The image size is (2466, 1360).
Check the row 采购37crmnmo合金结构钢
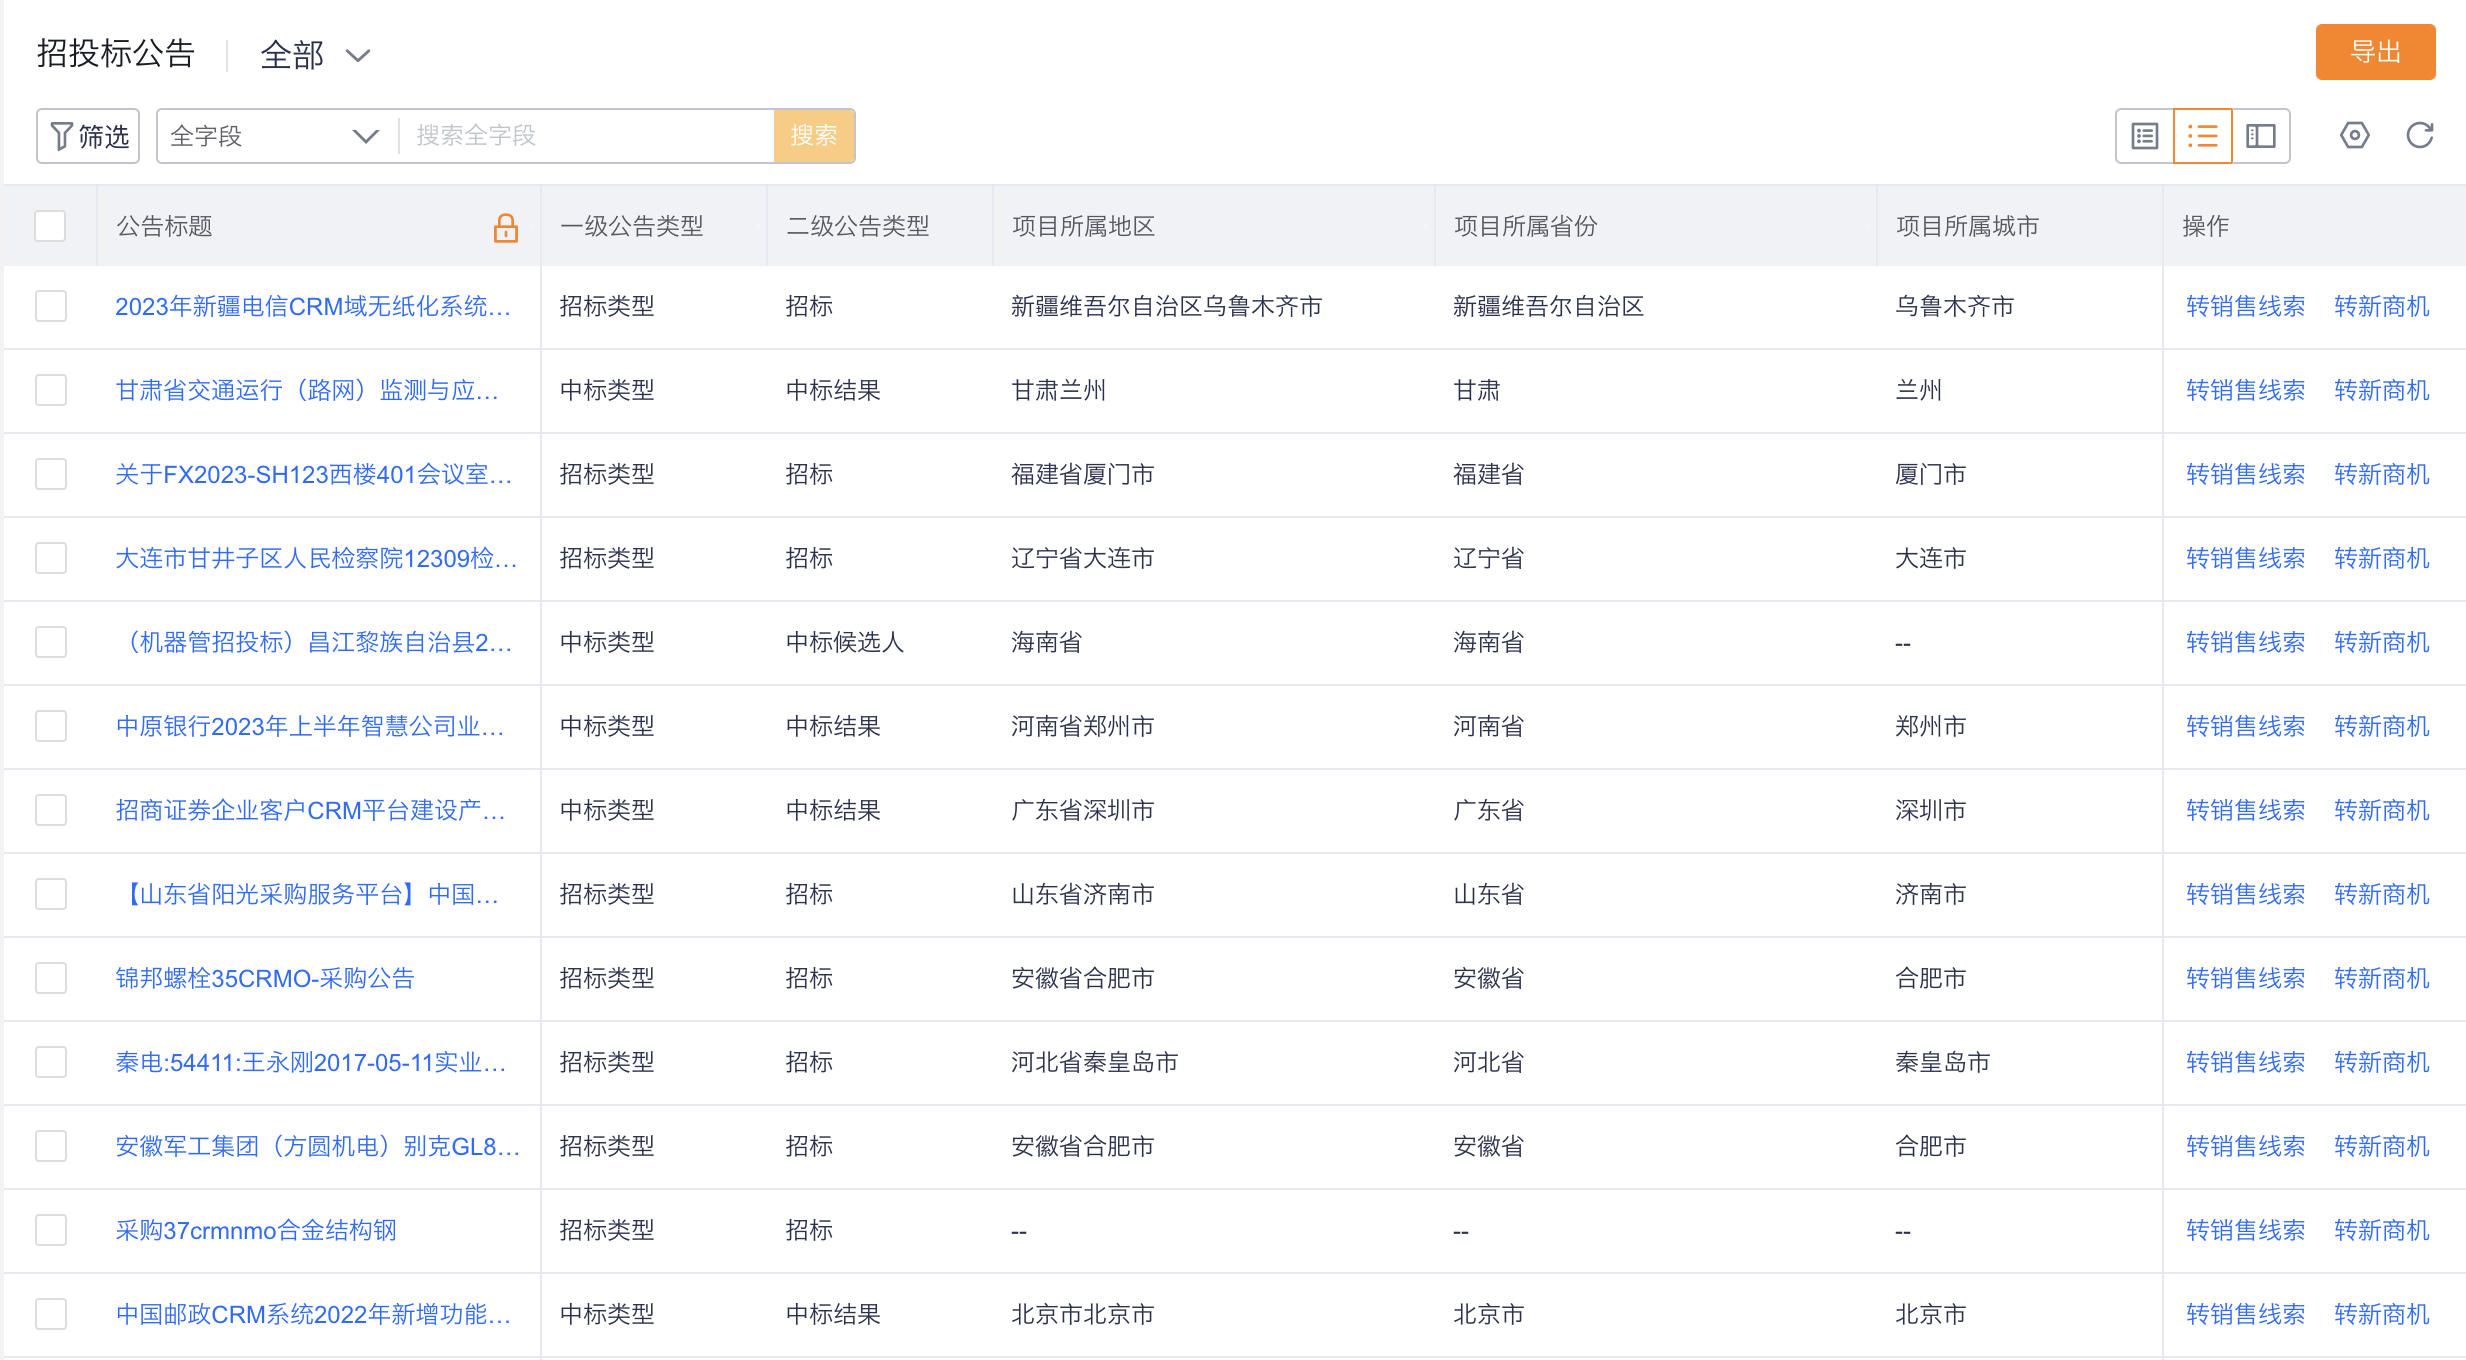[50, 1230]
